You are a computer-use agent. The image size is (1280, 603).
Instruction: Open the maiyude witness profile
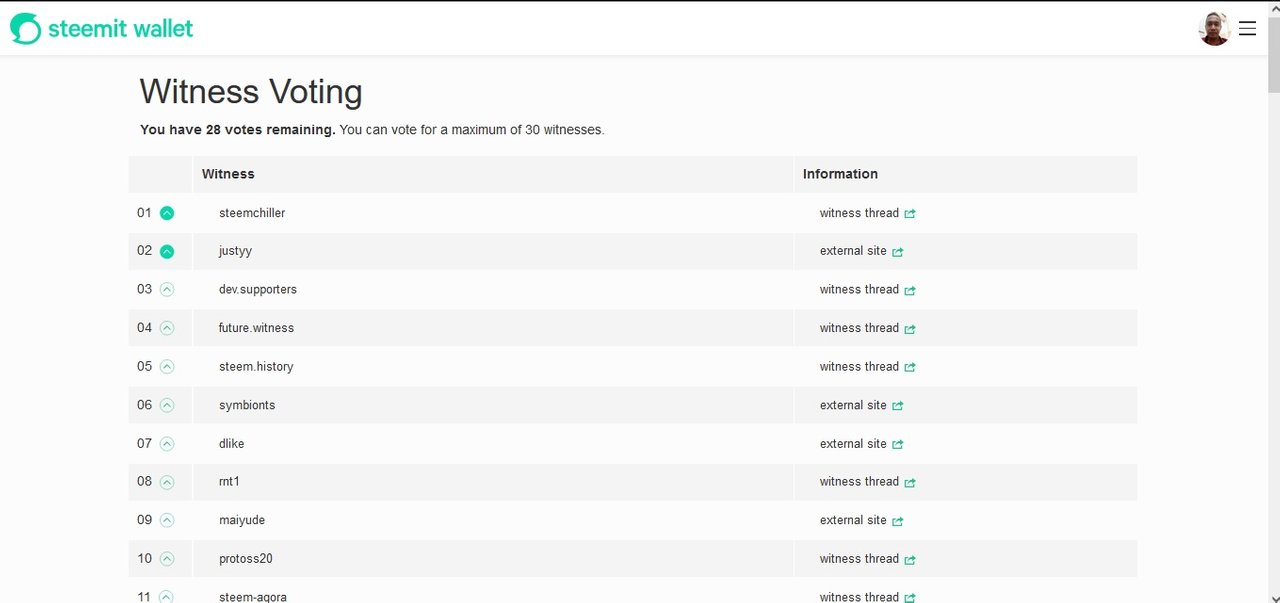[242, 520]
